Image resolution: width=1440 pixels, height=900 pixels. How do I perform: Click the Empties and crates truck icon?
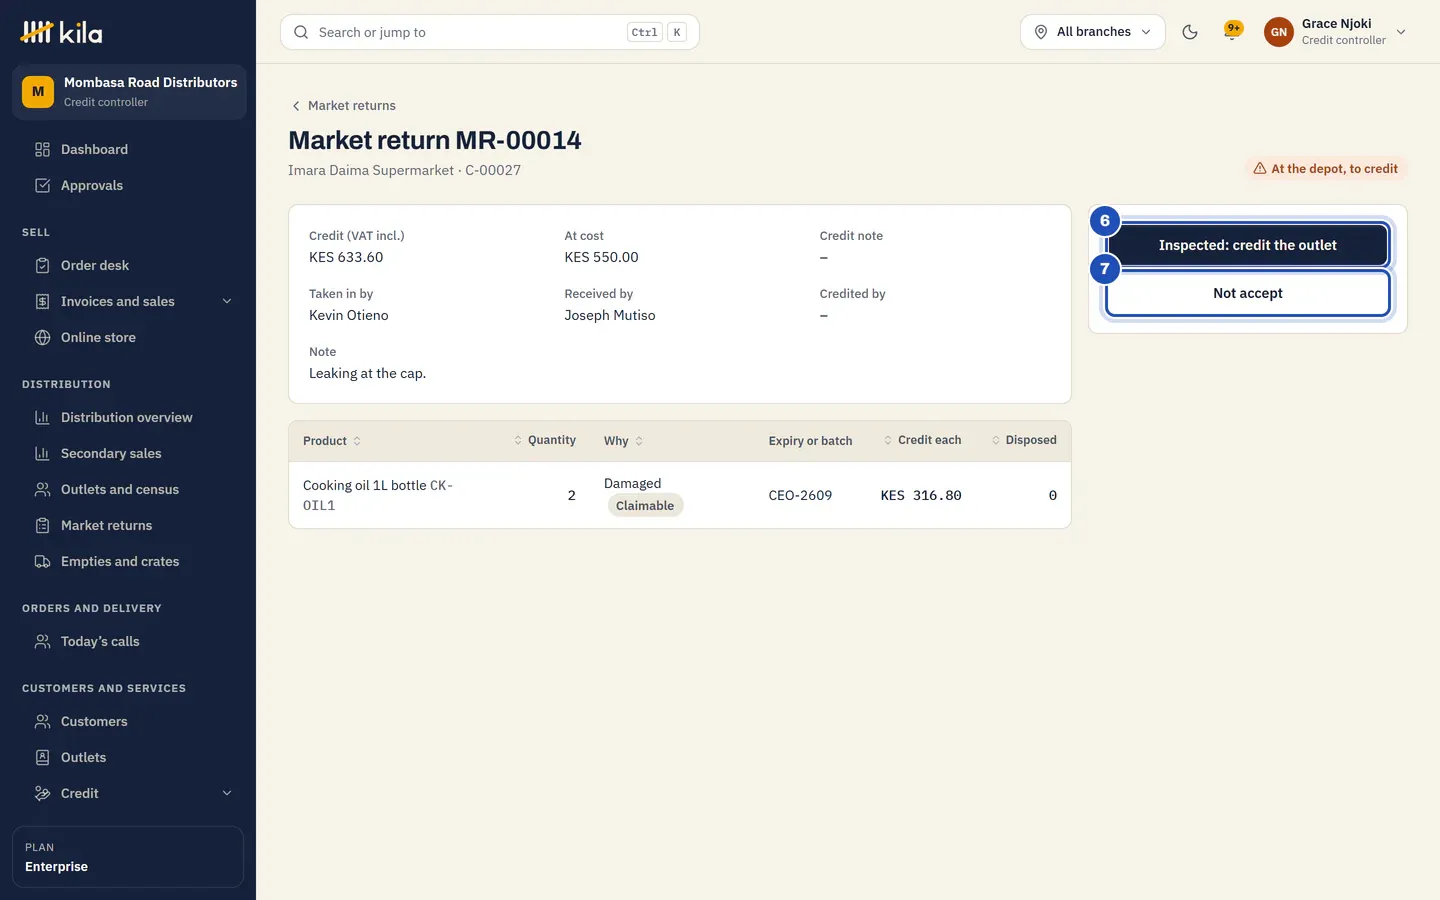pos(42,562)
